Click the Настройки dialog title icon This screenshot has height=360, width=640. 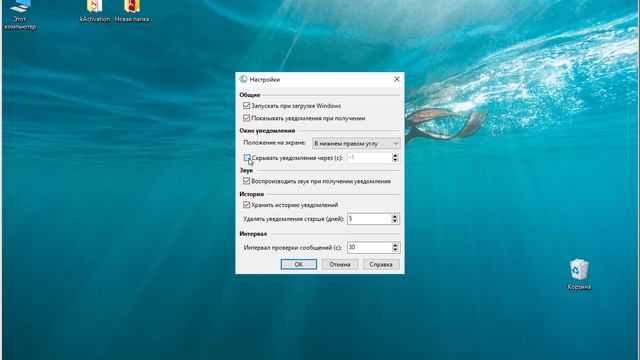pos(243,79)
